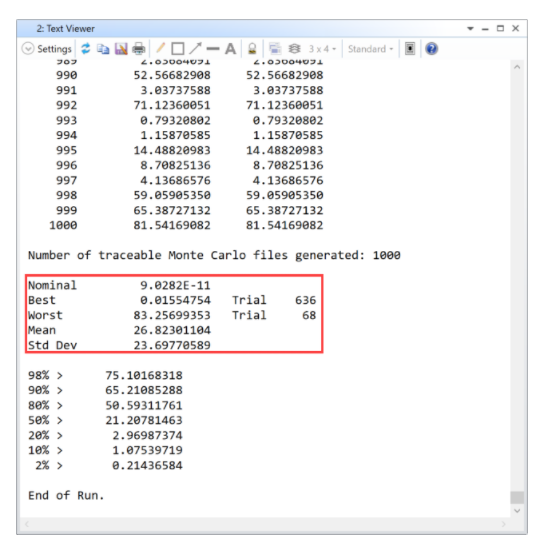Add a text annotation with the A tool
This screenshot has height=551, width=550.
pyautogui.click(x=231, y=48)
